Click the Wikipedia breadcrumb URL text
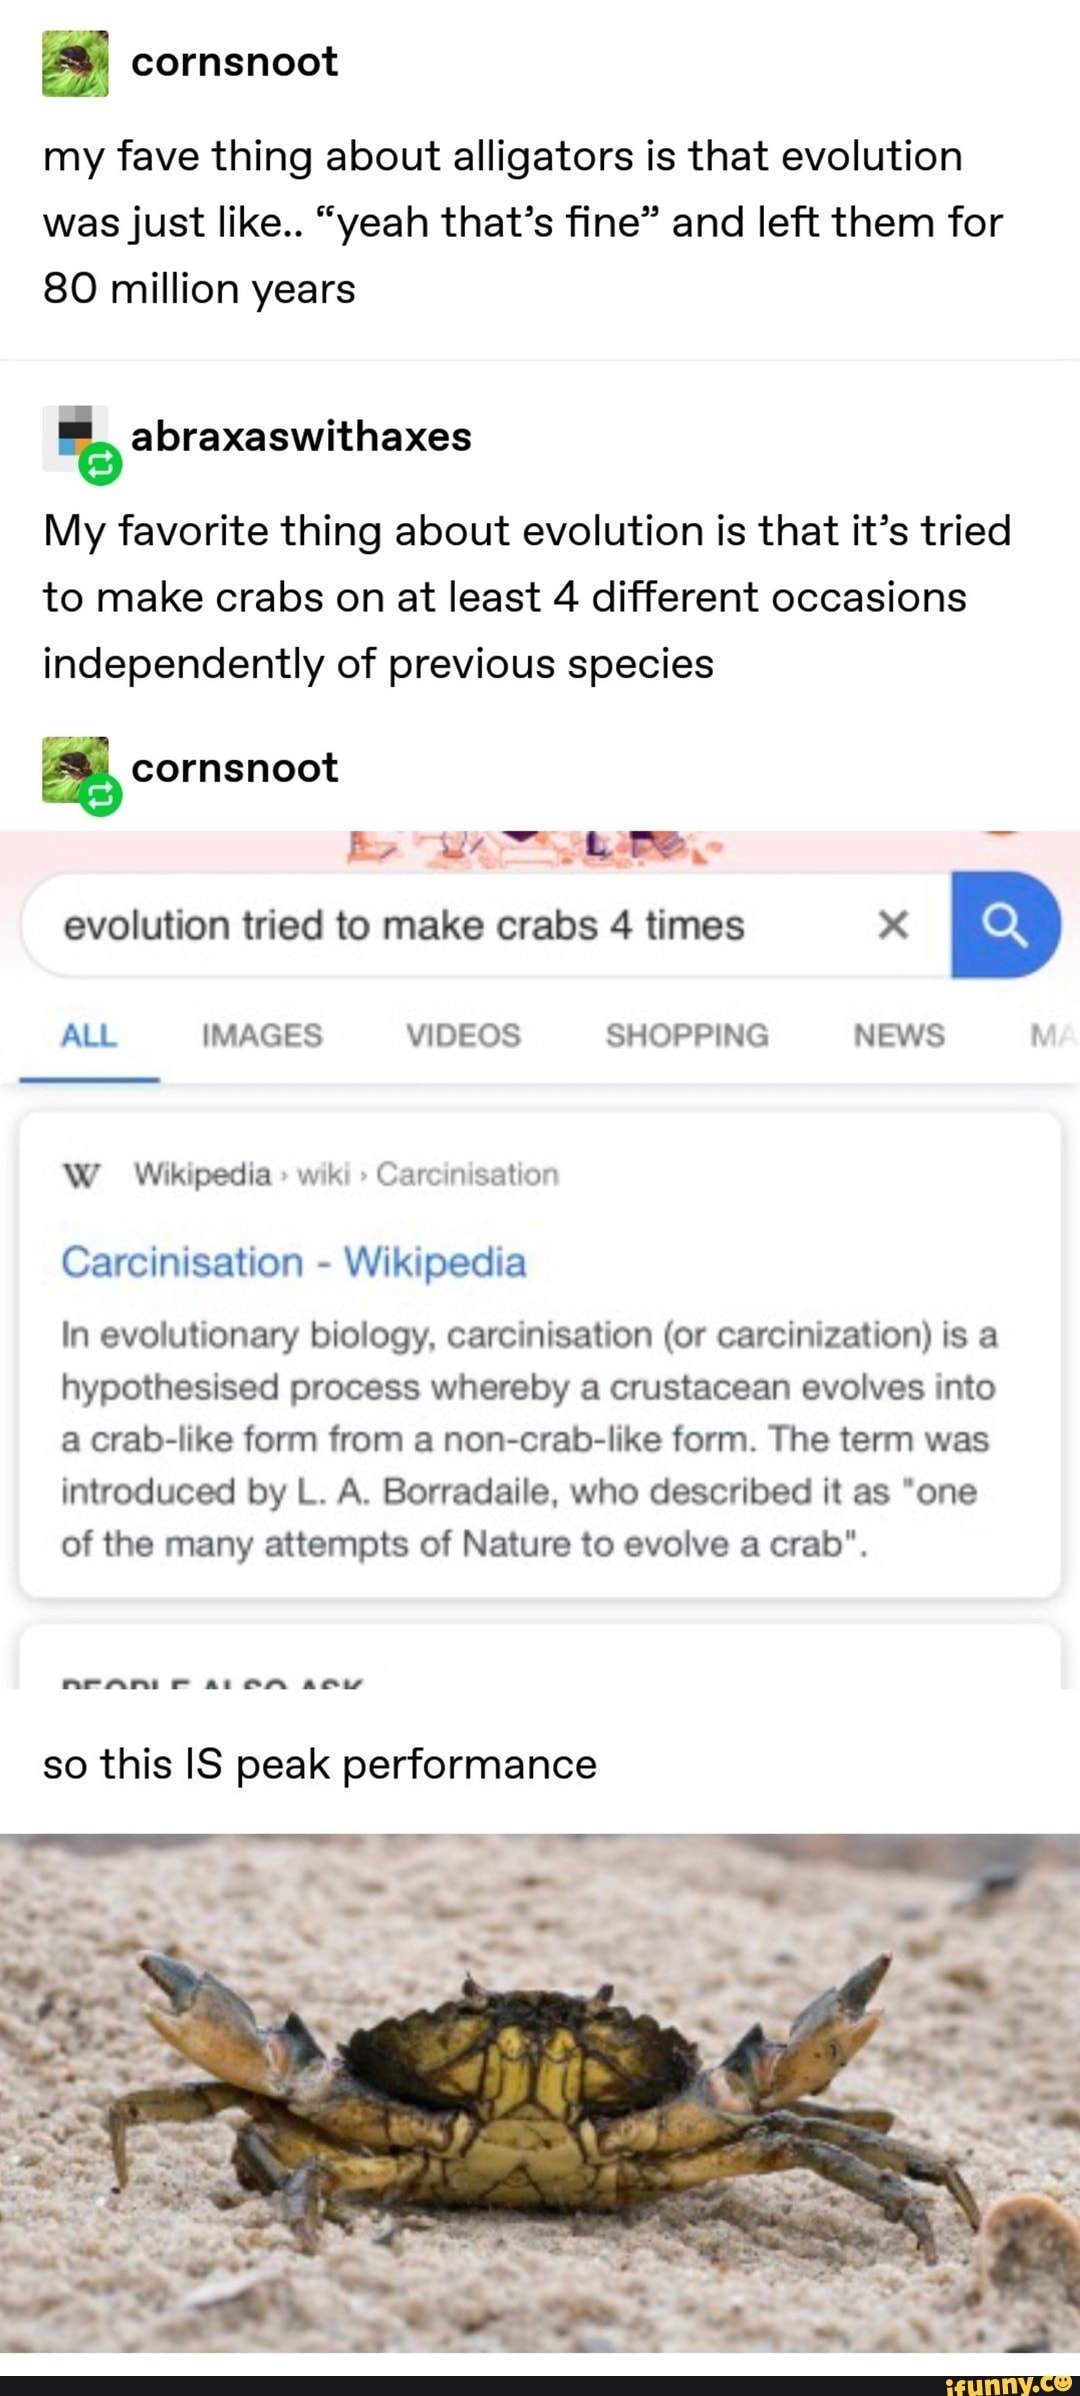 click(346, 1174)
